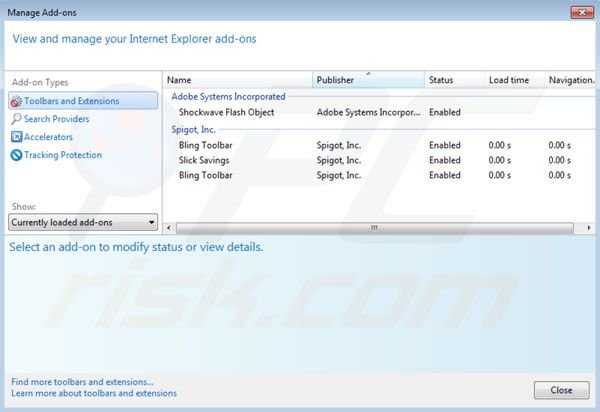Click the Tracking Protection icon
600x412 pixels.
pos(16,155)
